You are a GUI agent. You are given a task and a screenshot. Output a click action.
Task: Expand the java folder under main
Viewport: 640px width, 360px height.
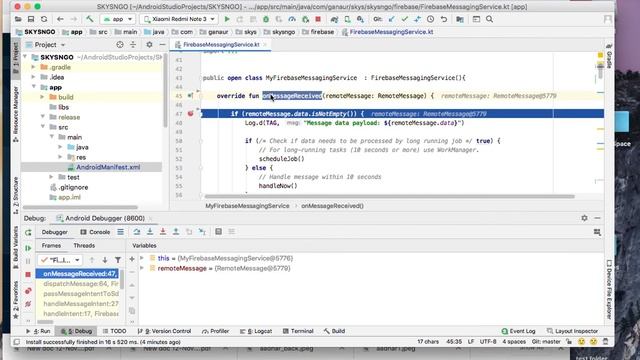click(60, 147)
